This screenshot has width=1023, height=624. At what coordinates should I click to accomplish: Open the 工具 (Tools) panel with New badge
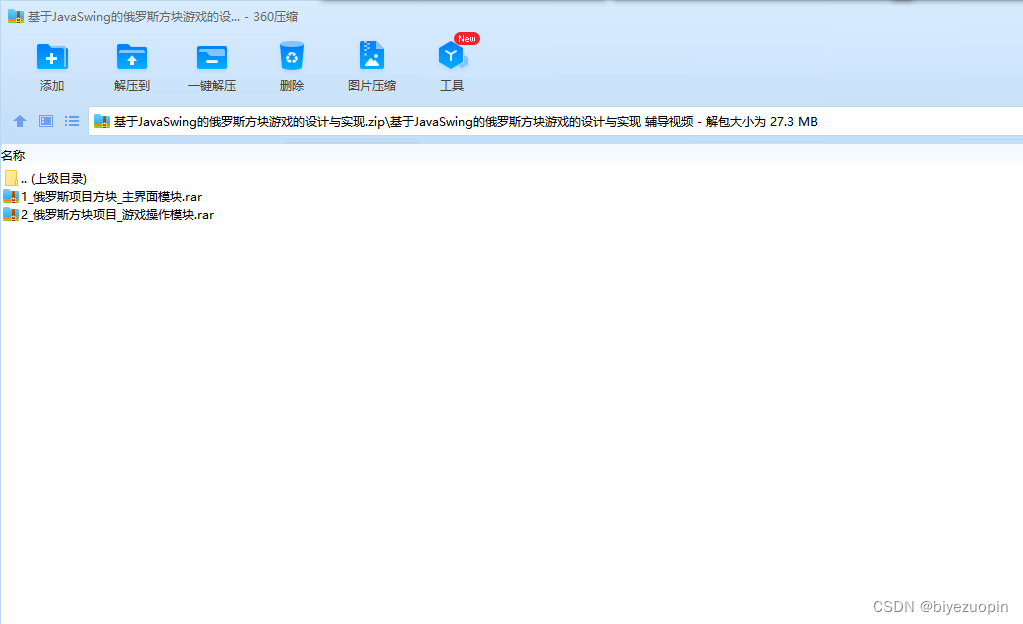(x=451, y=62)
